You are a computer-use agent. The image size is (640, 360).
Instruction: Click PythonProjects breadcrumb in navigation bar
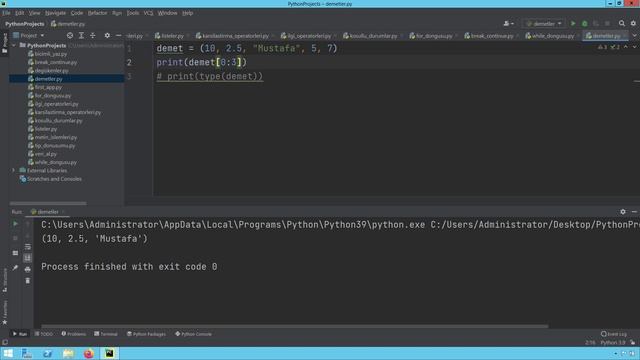24,24
